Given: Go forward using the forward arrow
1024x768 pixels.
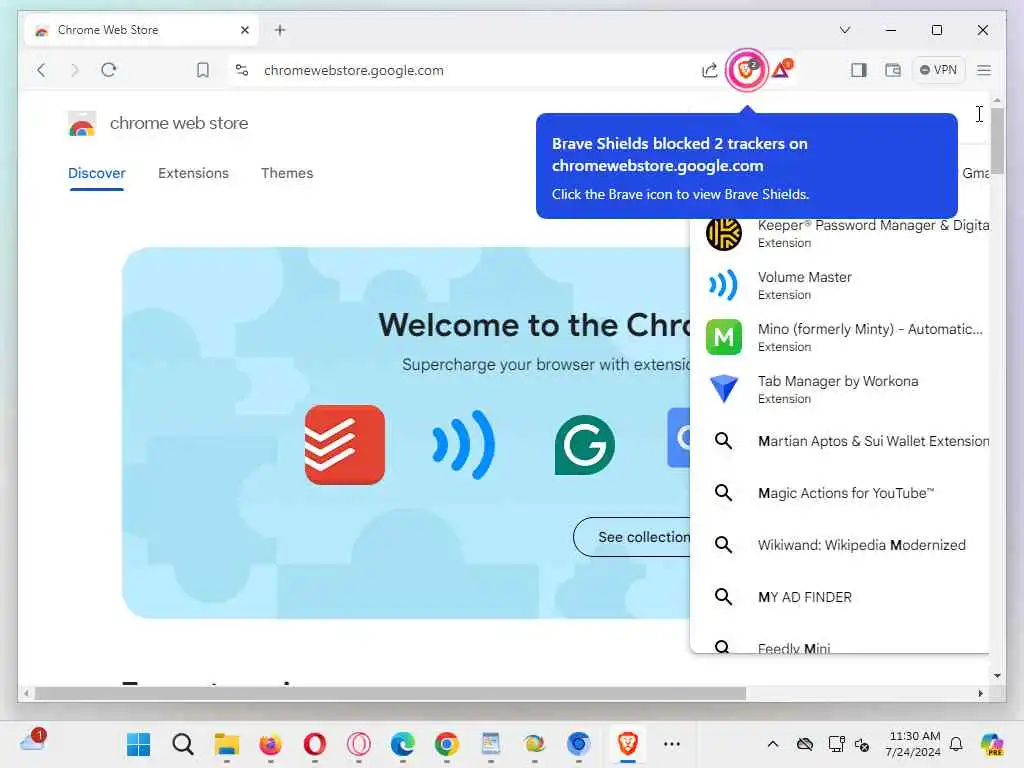Looking at the screenshot, I should click(x=74, y=70).
